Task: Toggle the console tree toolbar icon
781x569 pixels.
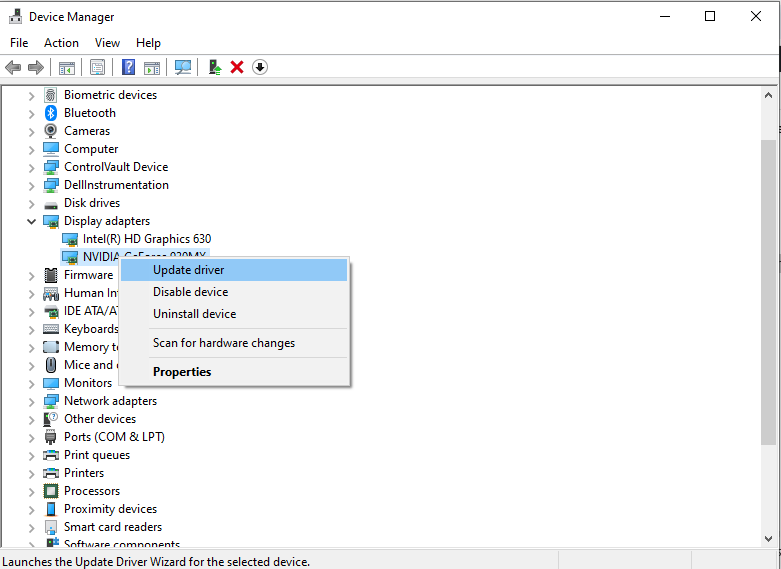Action: coord(67,67)
